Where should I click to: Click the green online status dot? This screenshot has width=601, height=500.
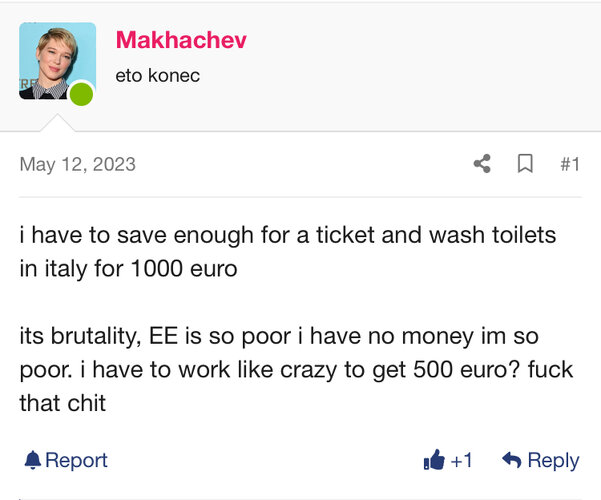pos(81,95)
